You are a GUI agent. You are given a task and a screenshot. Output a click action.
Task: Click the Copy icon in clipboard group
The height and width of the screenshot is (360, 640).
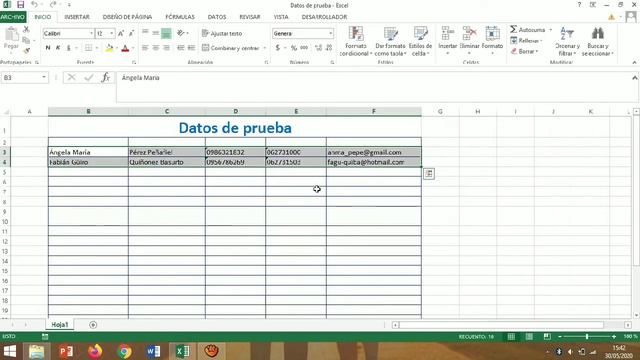click(26, 40)
